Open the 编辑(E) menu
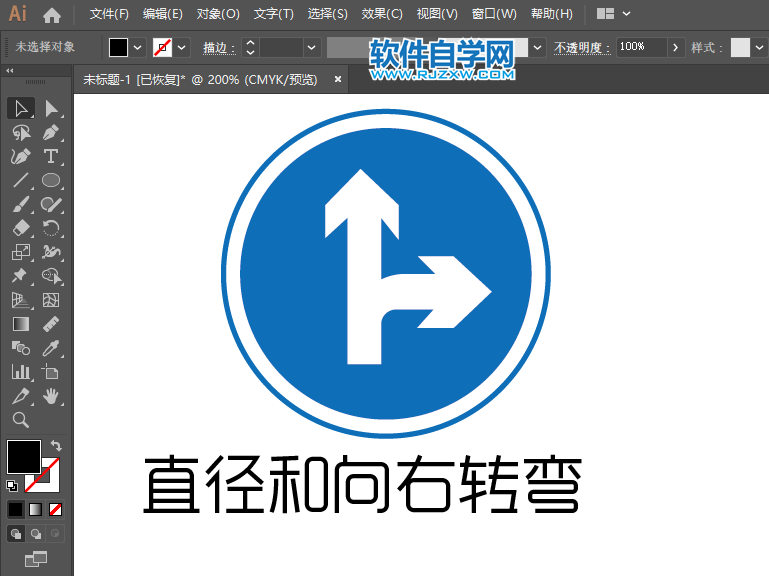This screenshot has height=576, width=769. coord(162,14)
